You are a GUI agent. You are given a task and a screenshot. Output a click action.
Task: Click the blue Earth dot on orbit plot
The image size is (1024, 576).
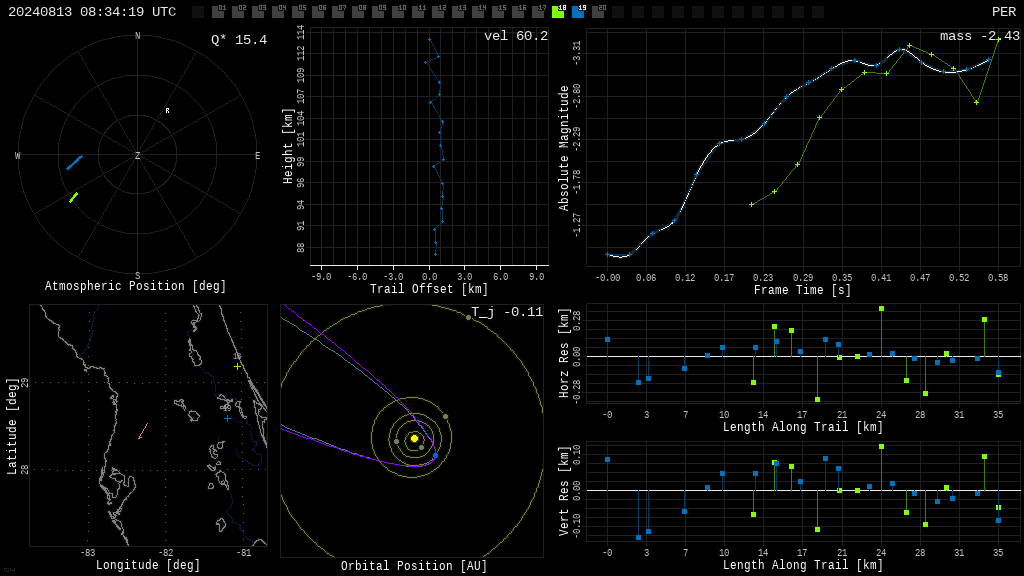(x=436, y=455)
